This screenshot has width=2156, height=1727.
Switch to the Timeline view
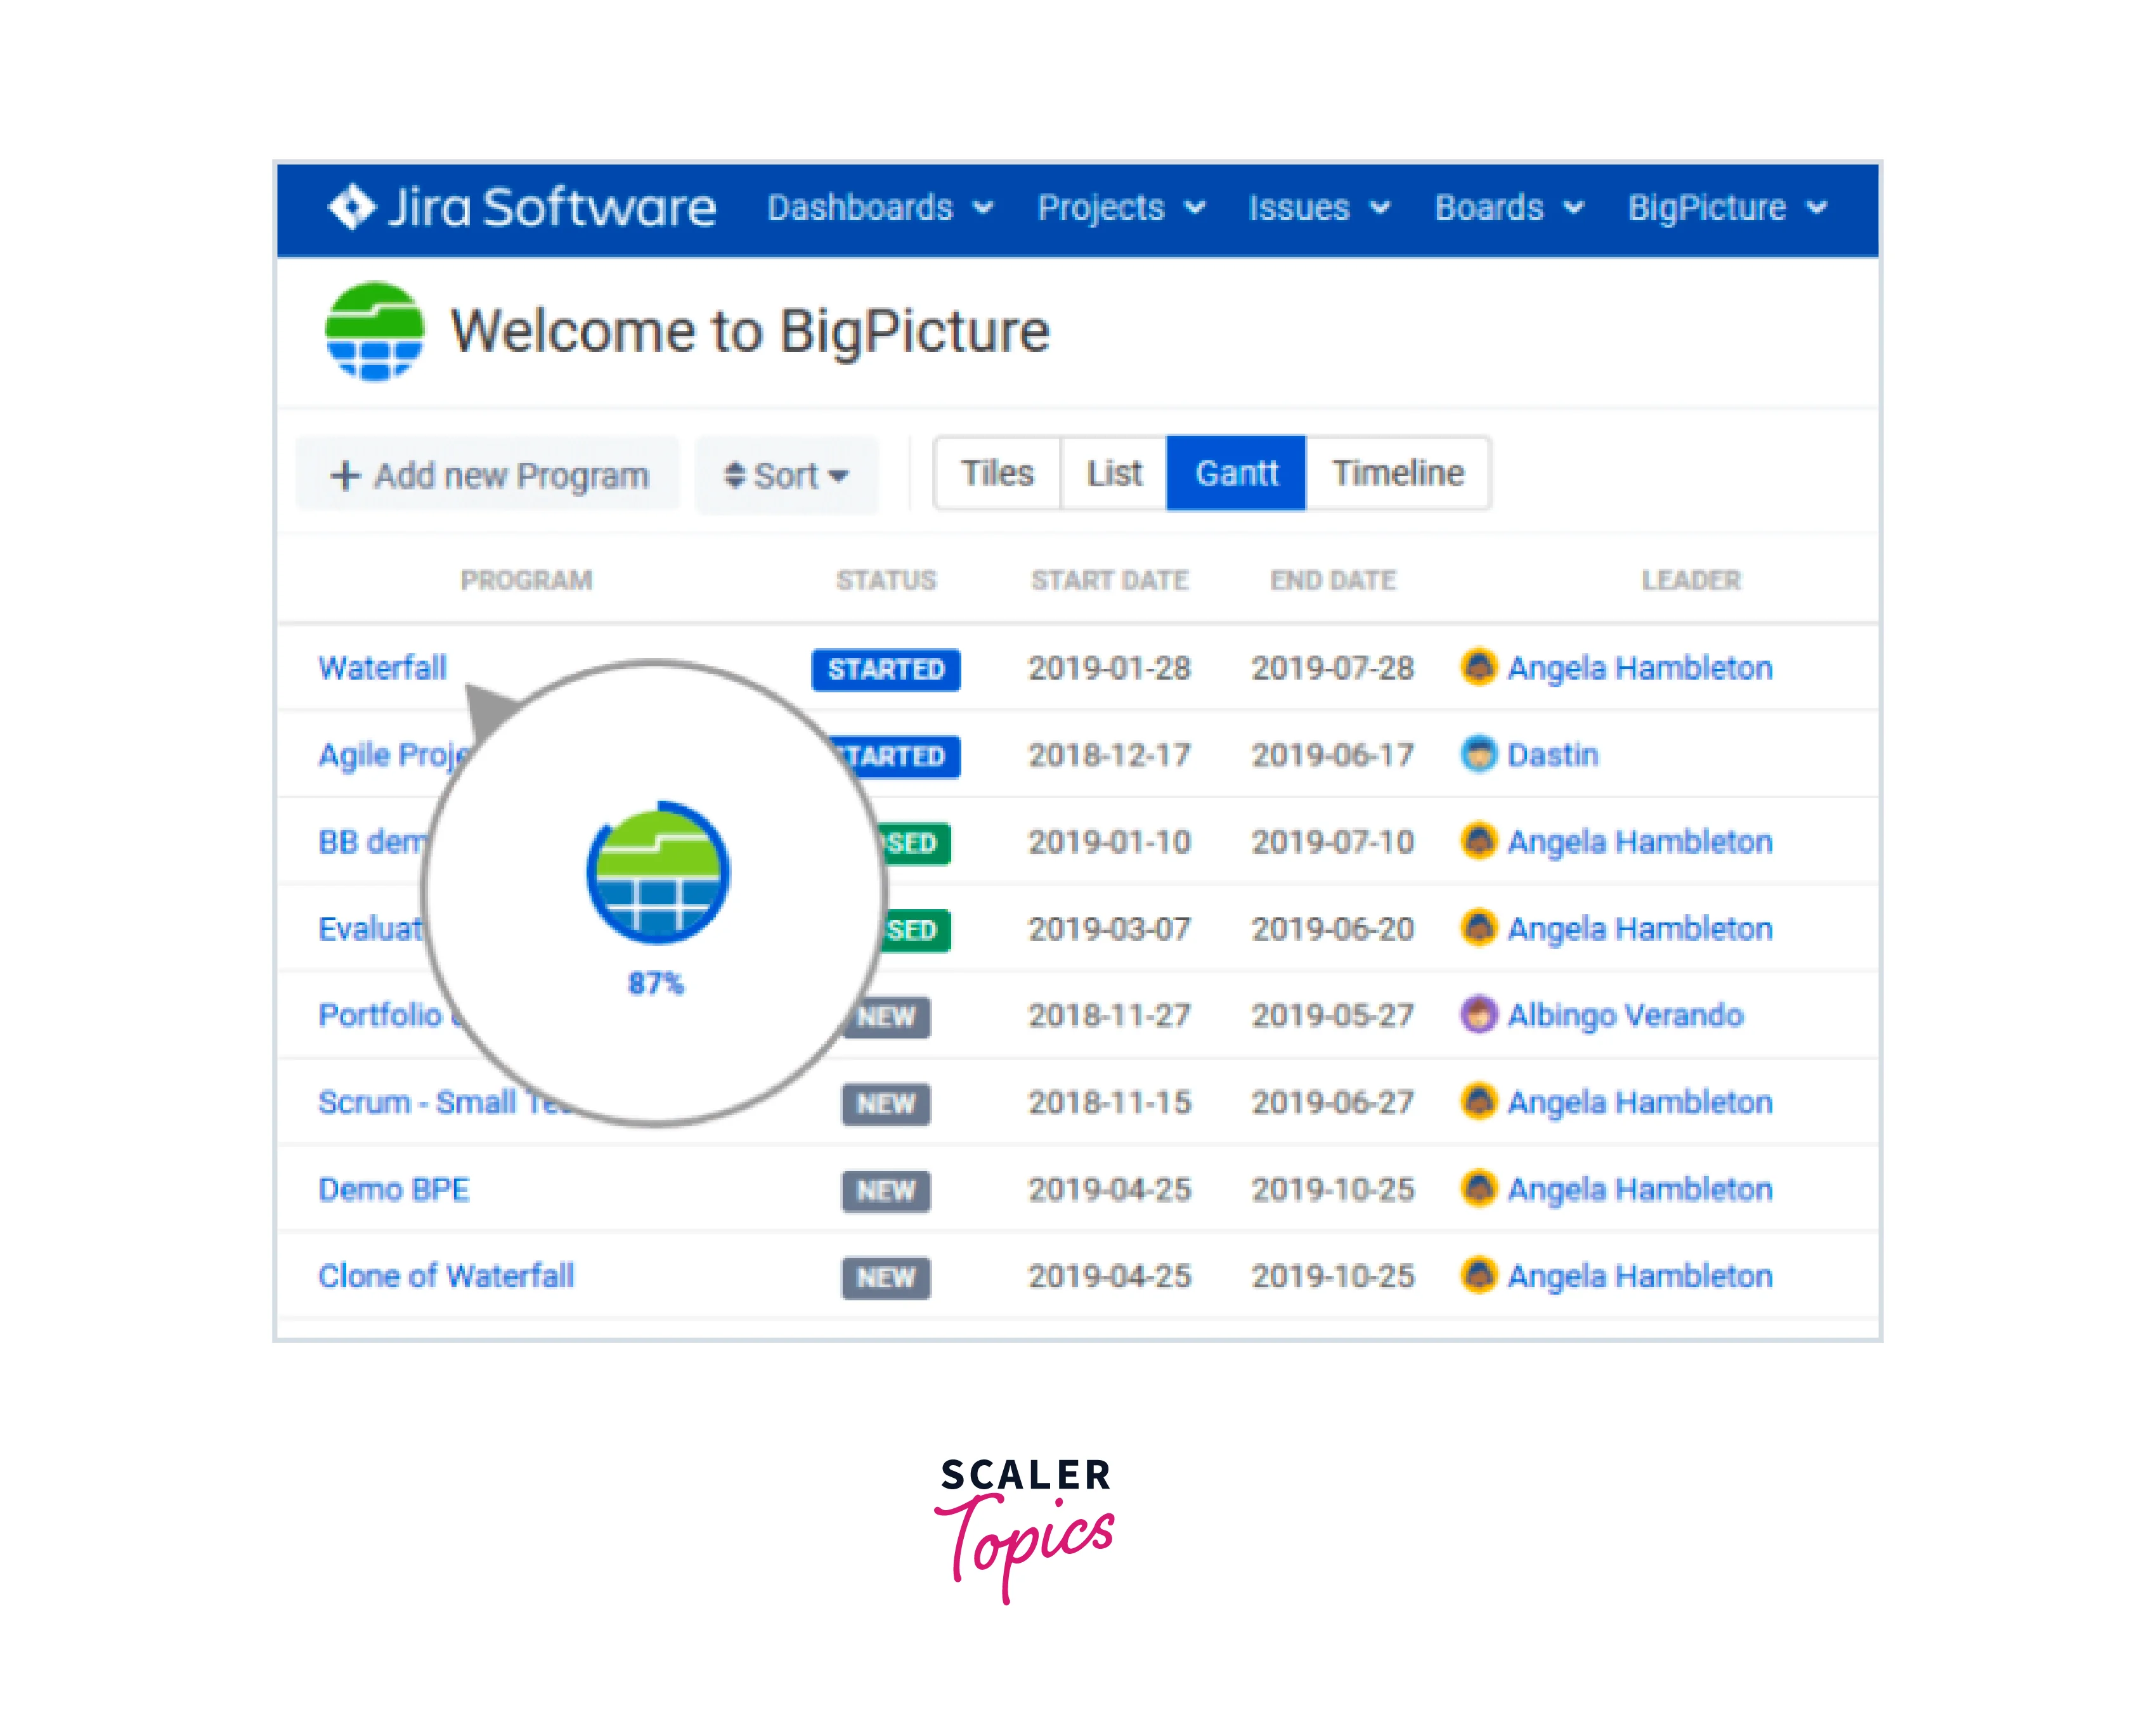pos(1397,473)
